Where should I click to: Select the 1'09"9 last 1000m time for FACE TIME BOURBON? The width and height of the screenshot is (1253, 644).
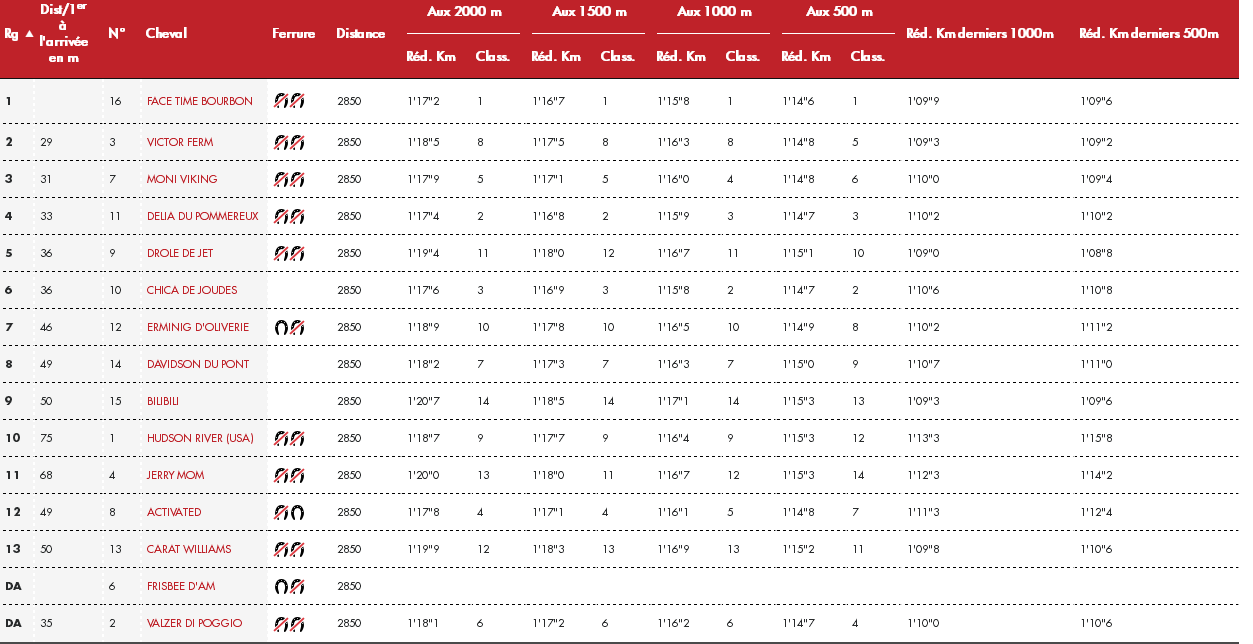click(924, 101)
